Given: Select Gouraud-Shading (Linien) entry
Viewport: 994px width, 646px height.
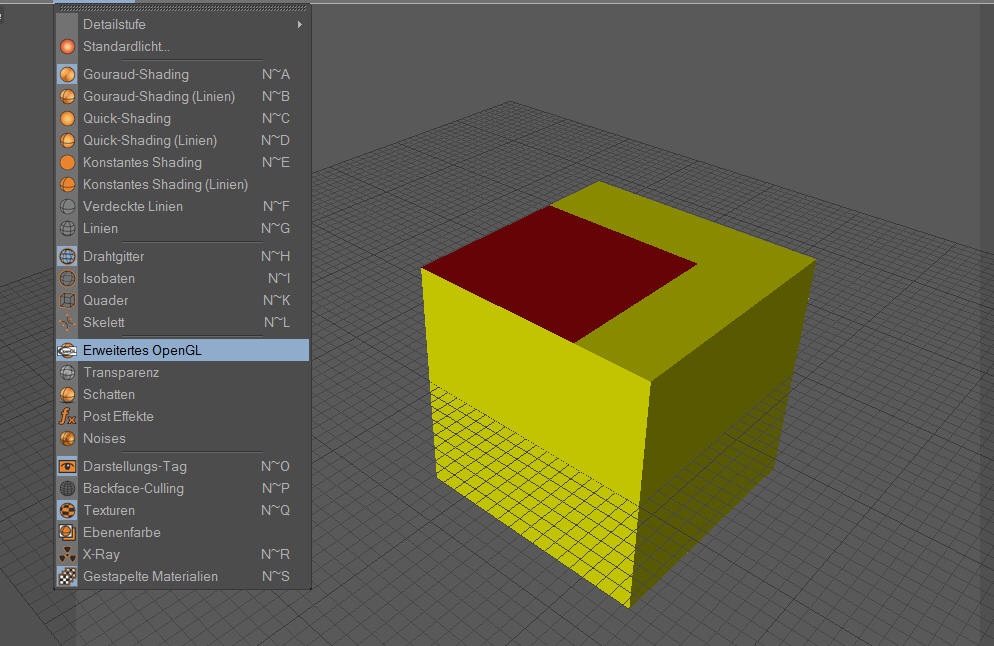Looking at the screenshot, I should [x=183, y=96].
